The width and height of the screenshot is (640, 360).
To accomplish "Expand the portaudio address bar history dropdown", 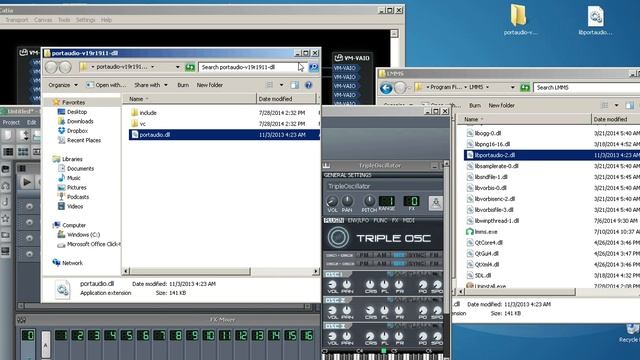I will 178,67.
